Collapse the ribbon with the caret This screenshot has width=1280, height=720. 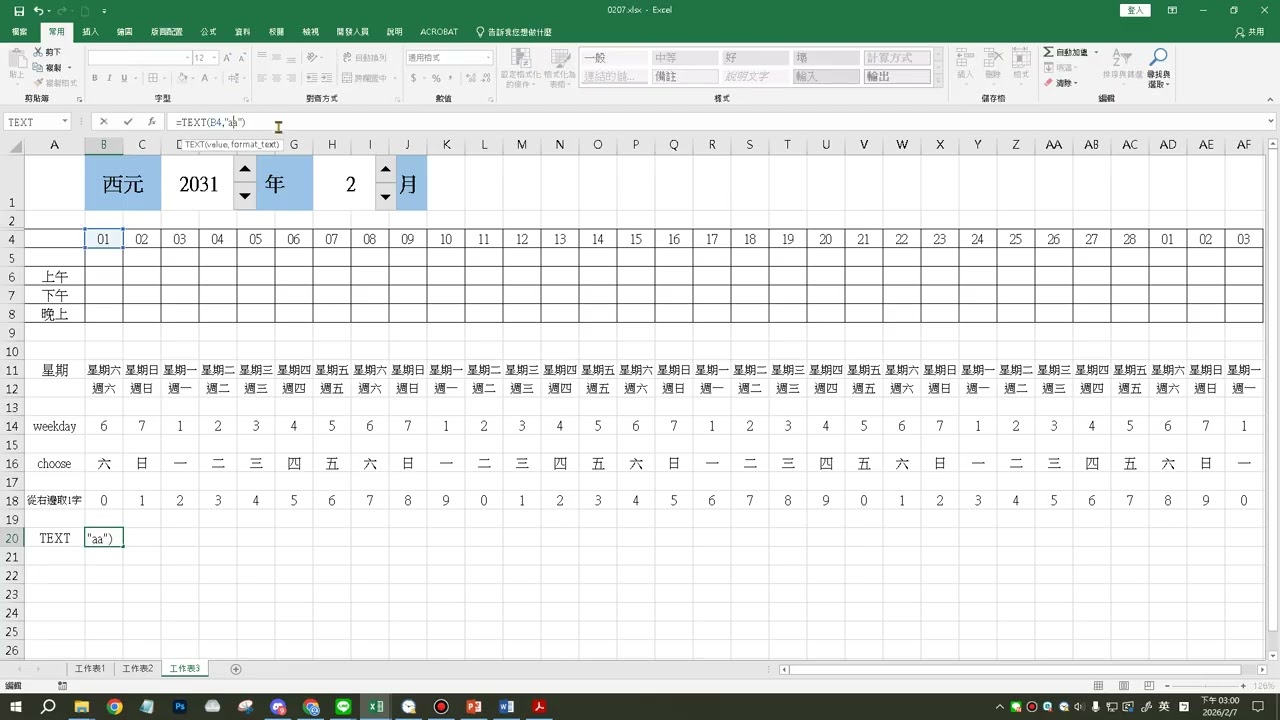tap(1271, 98)
